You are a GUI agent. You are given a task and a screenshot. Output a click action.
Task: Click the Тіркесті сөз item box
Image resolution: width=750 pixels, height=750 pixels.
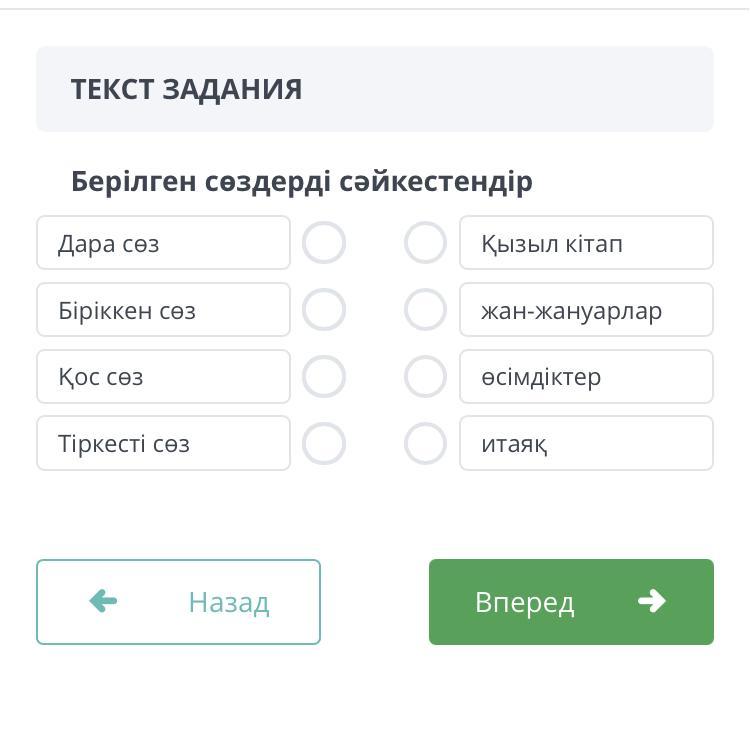[x=163, y=444]
